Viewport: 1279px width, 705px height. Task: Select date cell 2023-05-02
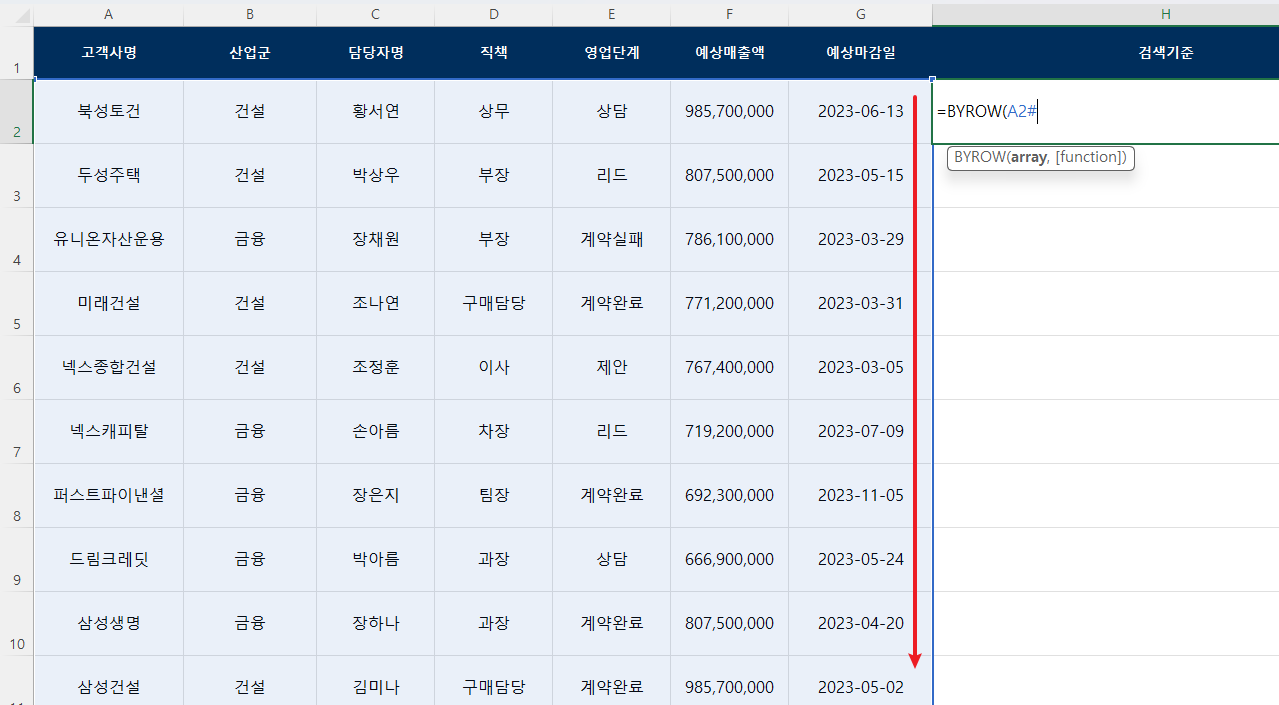[860, 681]
